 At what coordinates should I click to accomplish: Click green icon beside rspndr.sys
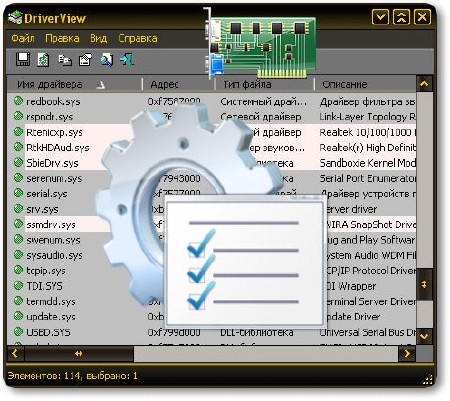click(x=18, y=116)
